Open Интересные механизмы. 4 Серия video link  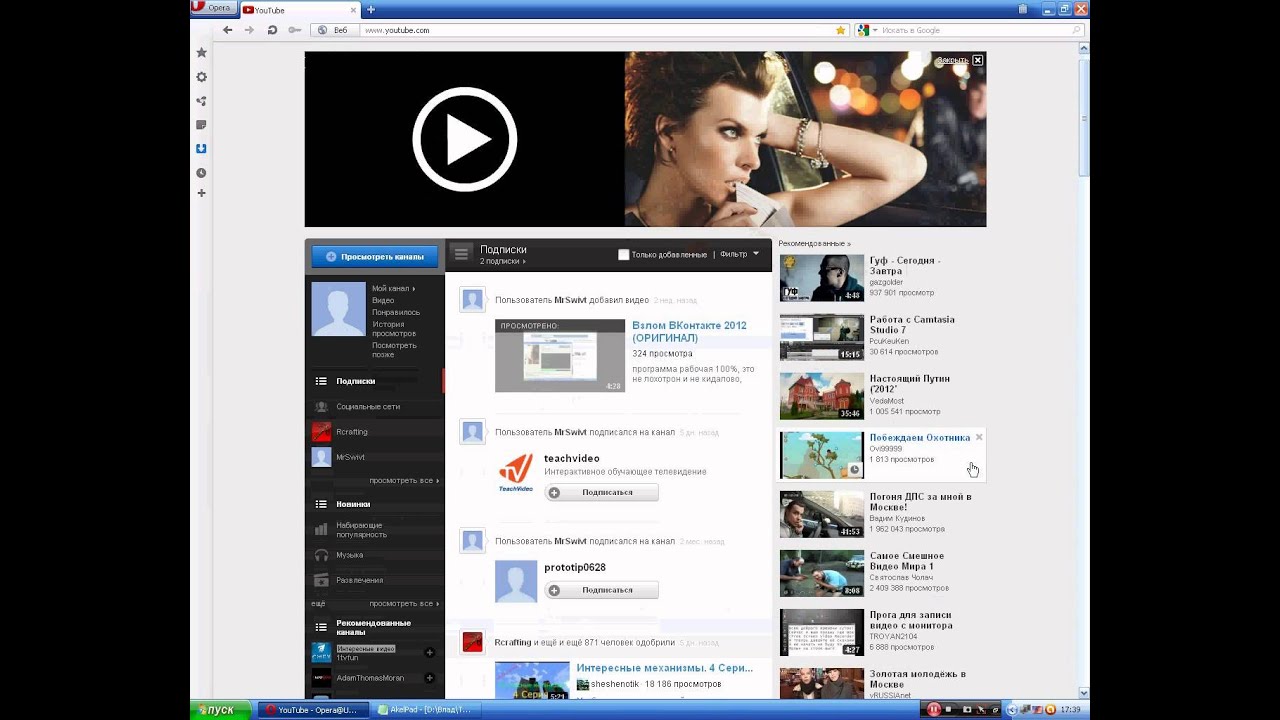click(x=664, y=668)
